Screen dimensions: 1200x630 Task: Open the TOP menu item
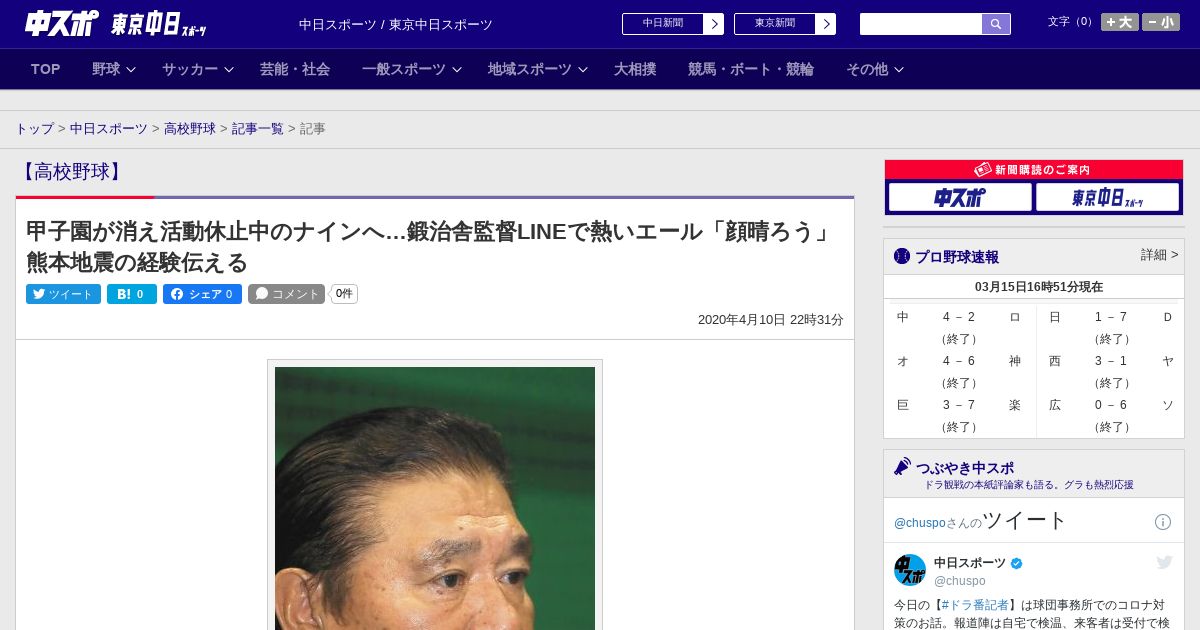click(x=46, y=69)
